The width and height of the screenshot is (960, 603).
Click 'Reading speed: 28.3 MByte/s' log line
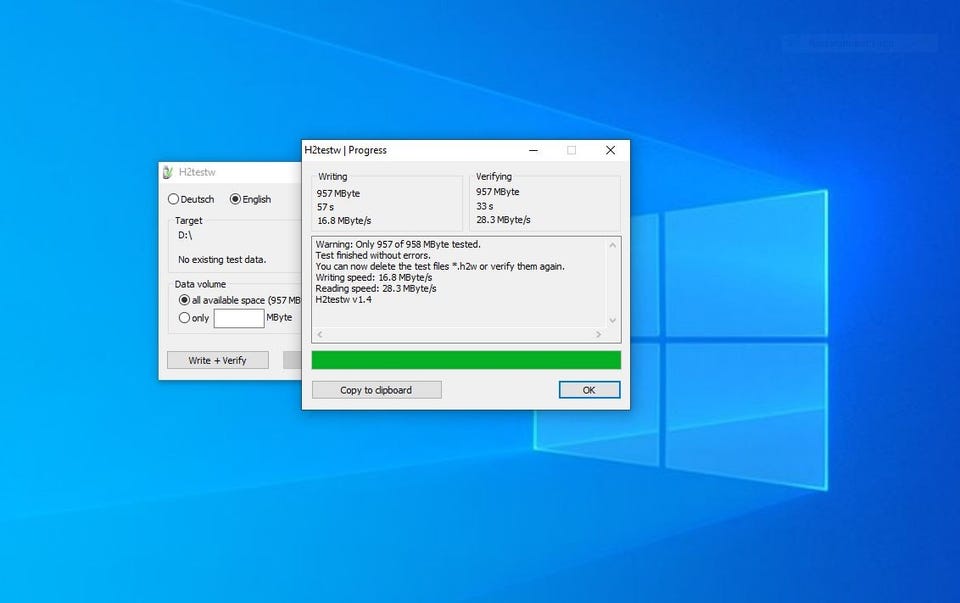(x=376, y=288)
